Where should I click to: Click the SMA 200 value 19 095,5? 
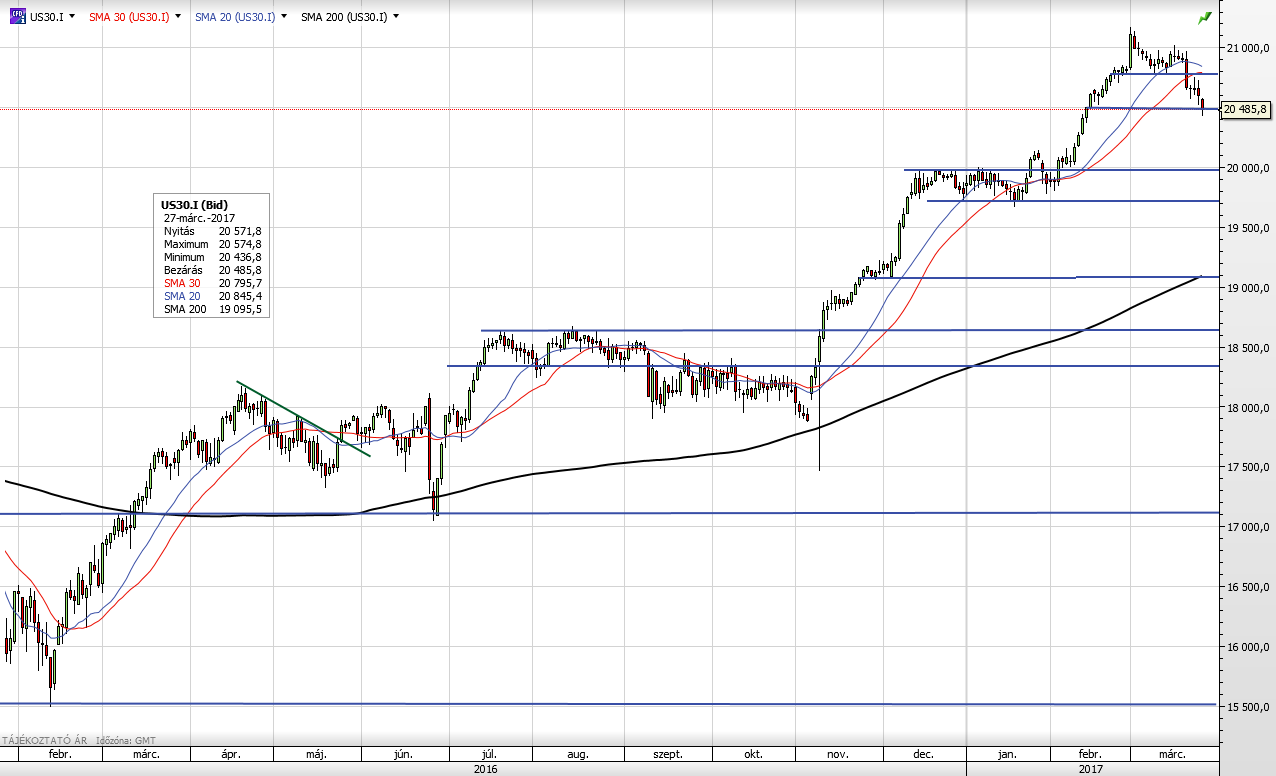241,310
